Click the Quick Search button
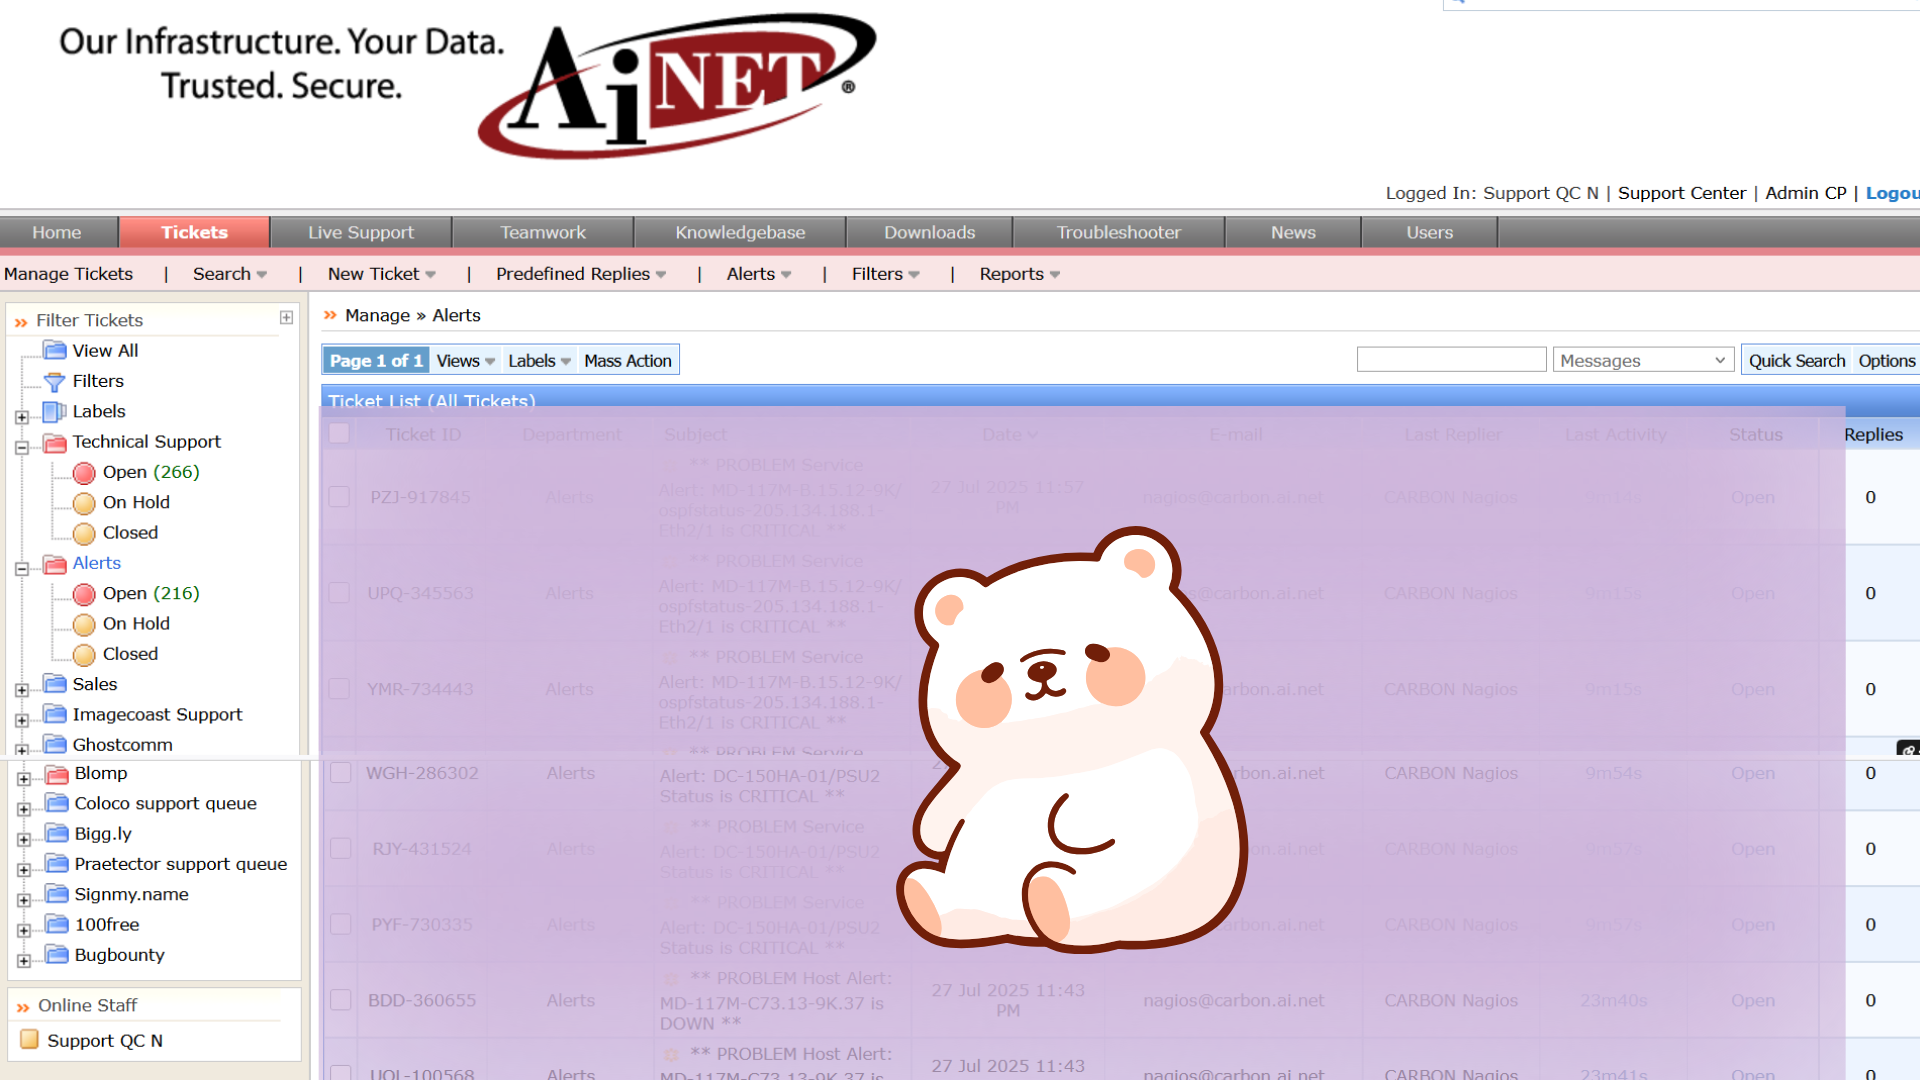 coord(1796,360)
